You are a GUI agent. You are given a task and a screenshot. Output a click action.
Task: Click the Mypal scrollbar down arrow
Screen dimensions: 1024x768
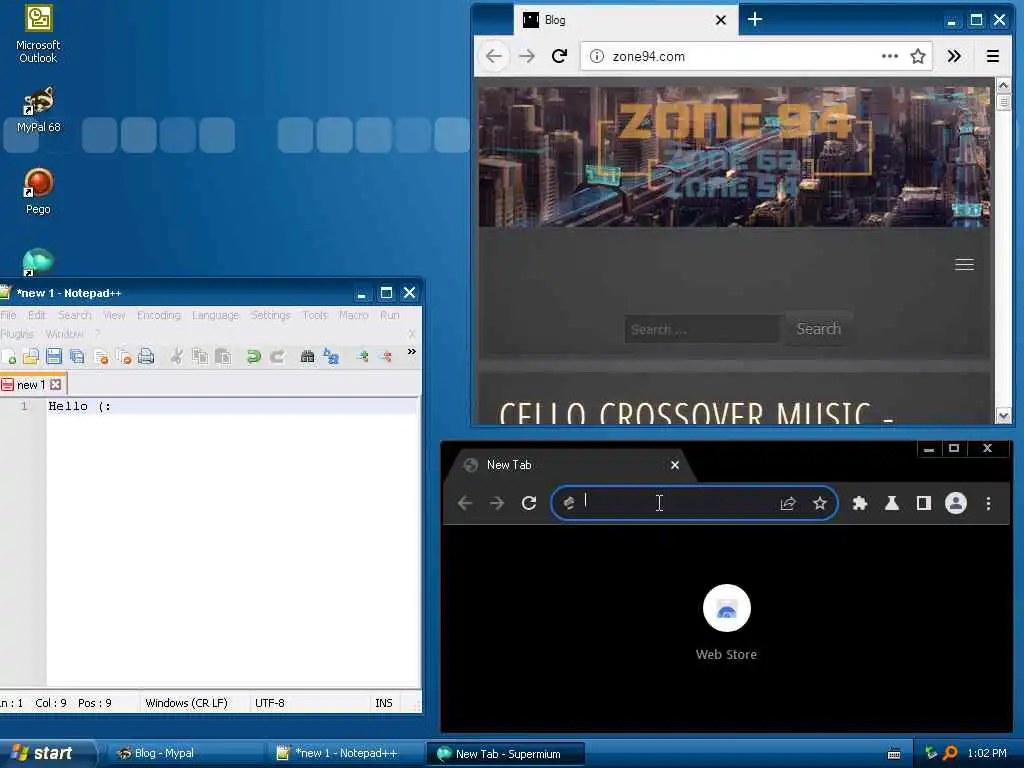click(1004, 415)
